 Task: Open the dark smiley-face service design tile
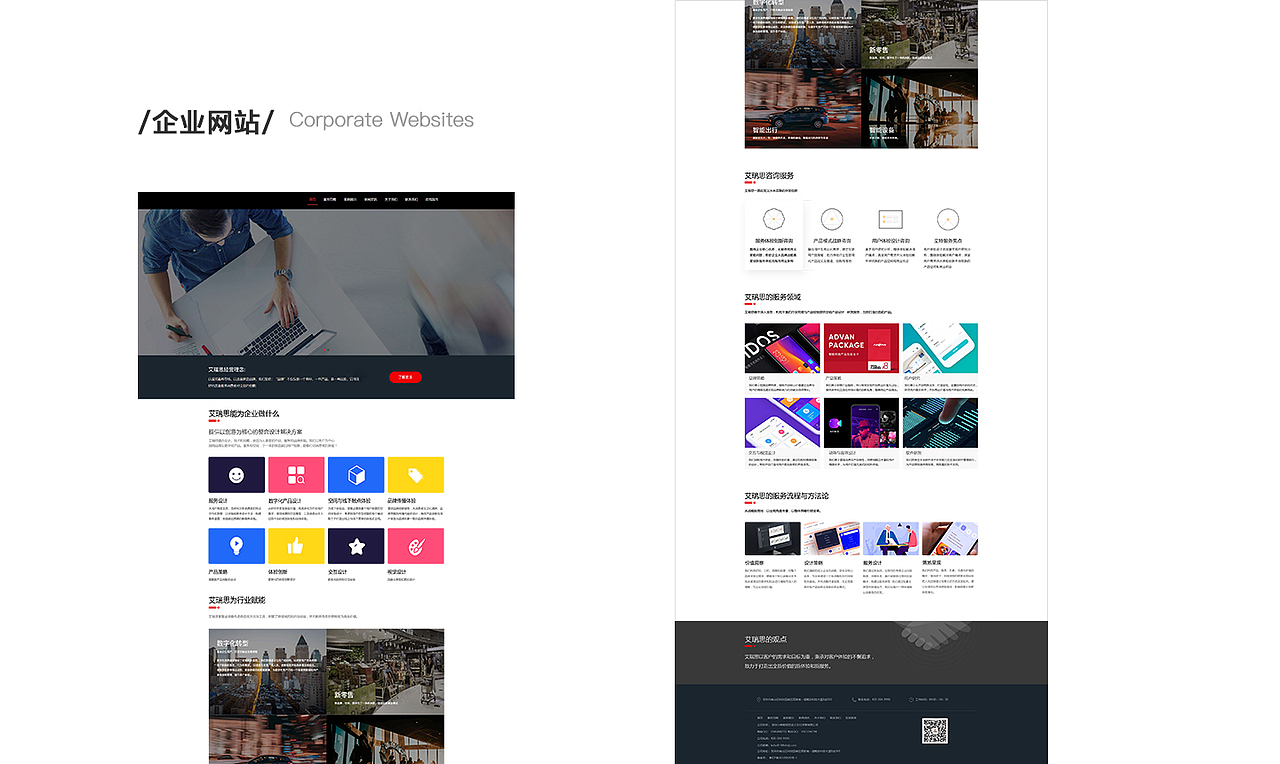pos(236,475)
